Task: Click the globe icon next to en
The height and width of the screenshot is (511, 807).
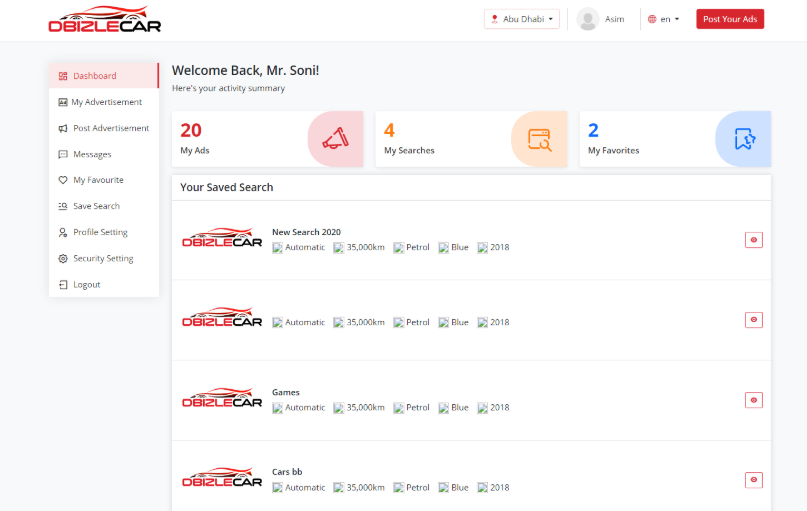Action: (652, 19)
